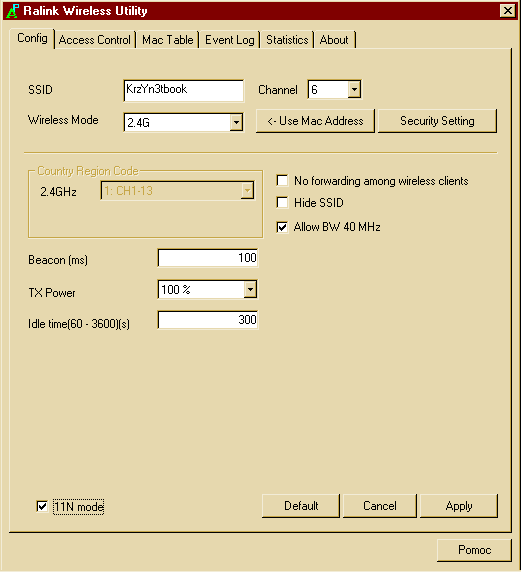Click the TX Power label
Viewport: 521px width, 572px height.
pos(52,293)
